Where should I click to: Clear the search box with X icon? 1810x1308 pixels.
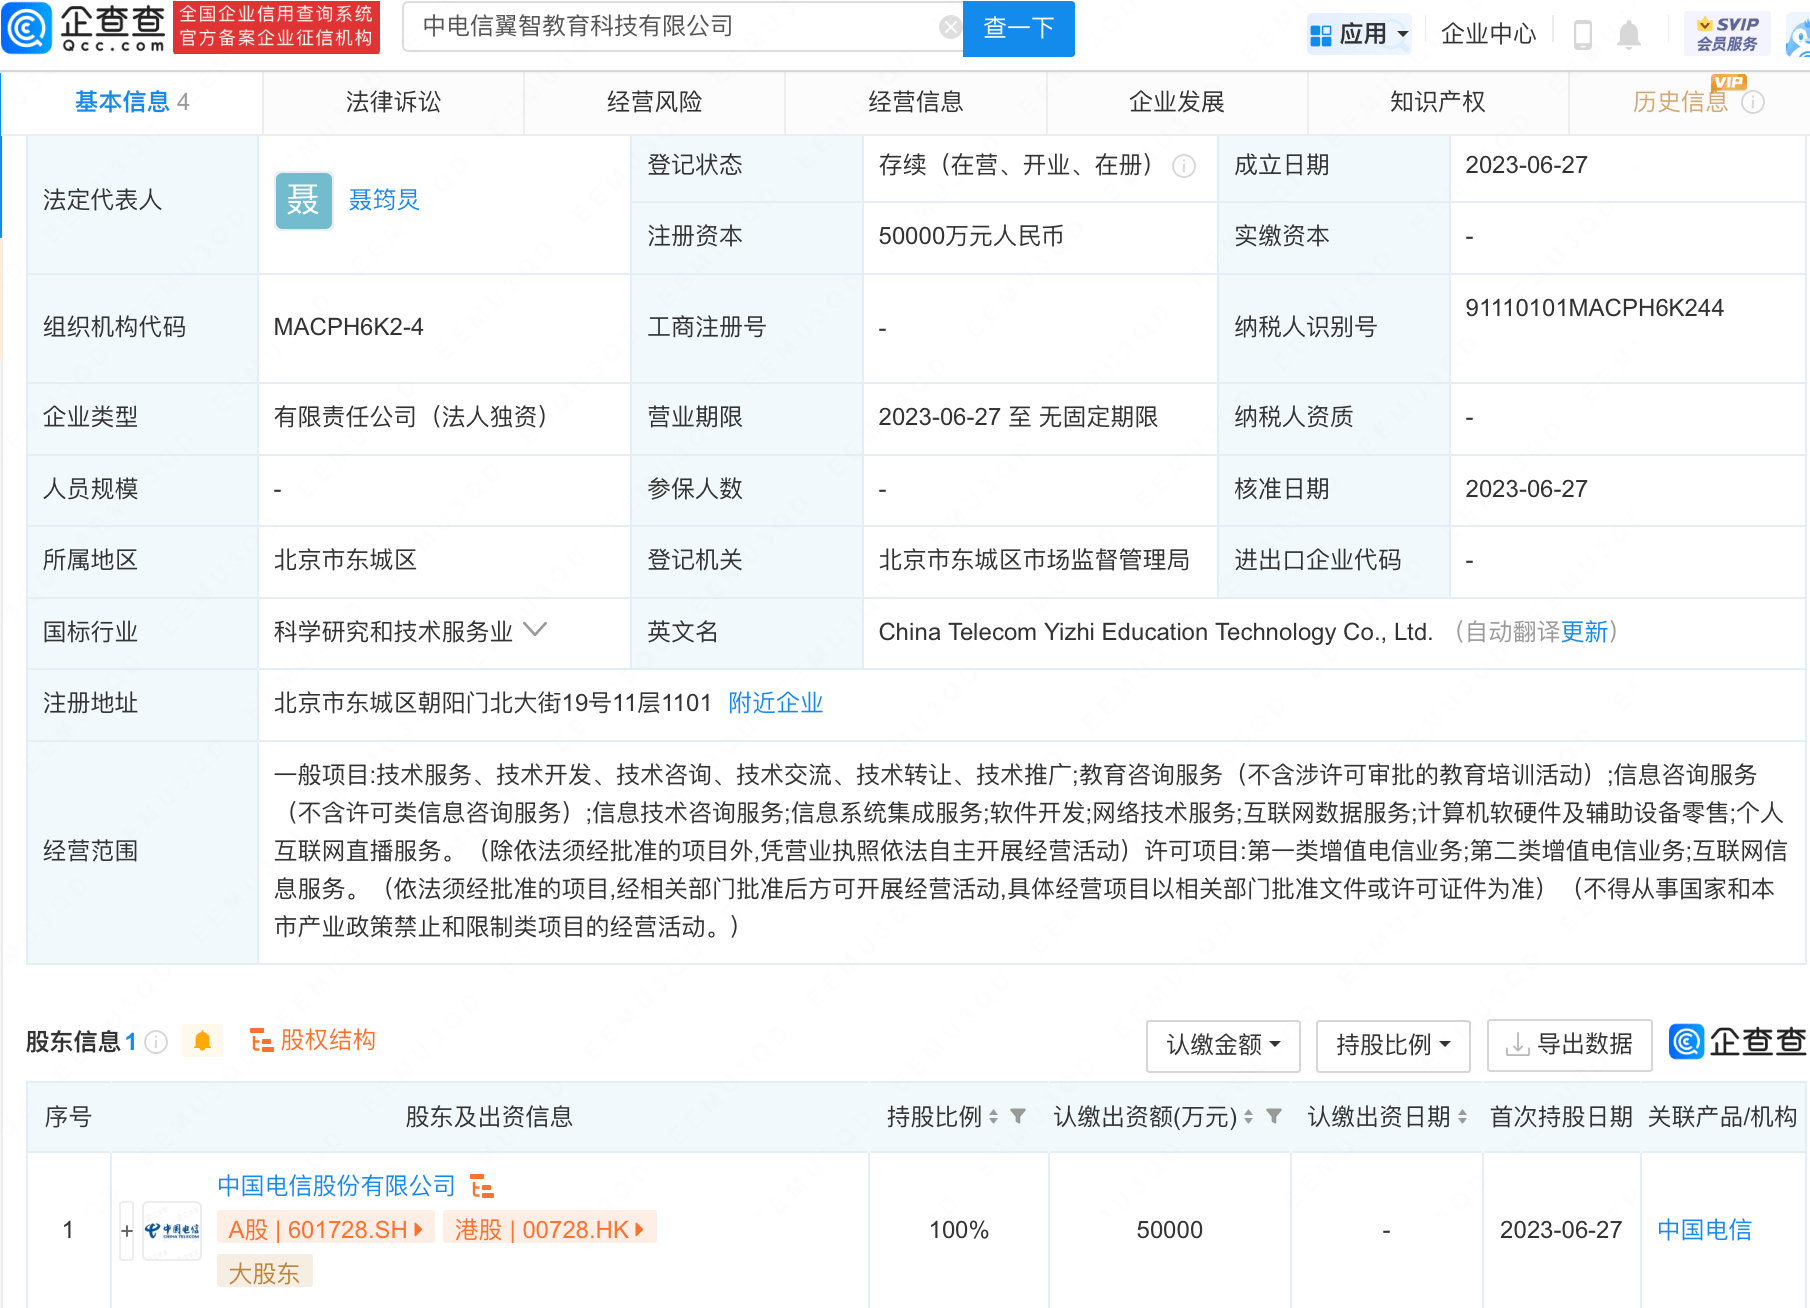pos(950,27)
